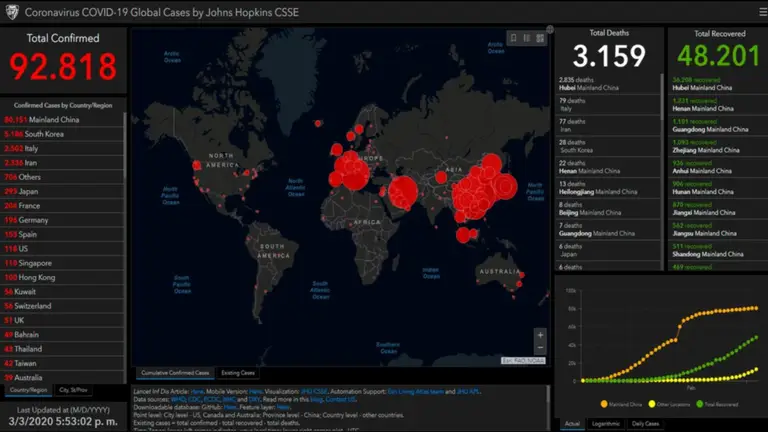
Task: Click Shandong recovered row
Action: (718, 250)
